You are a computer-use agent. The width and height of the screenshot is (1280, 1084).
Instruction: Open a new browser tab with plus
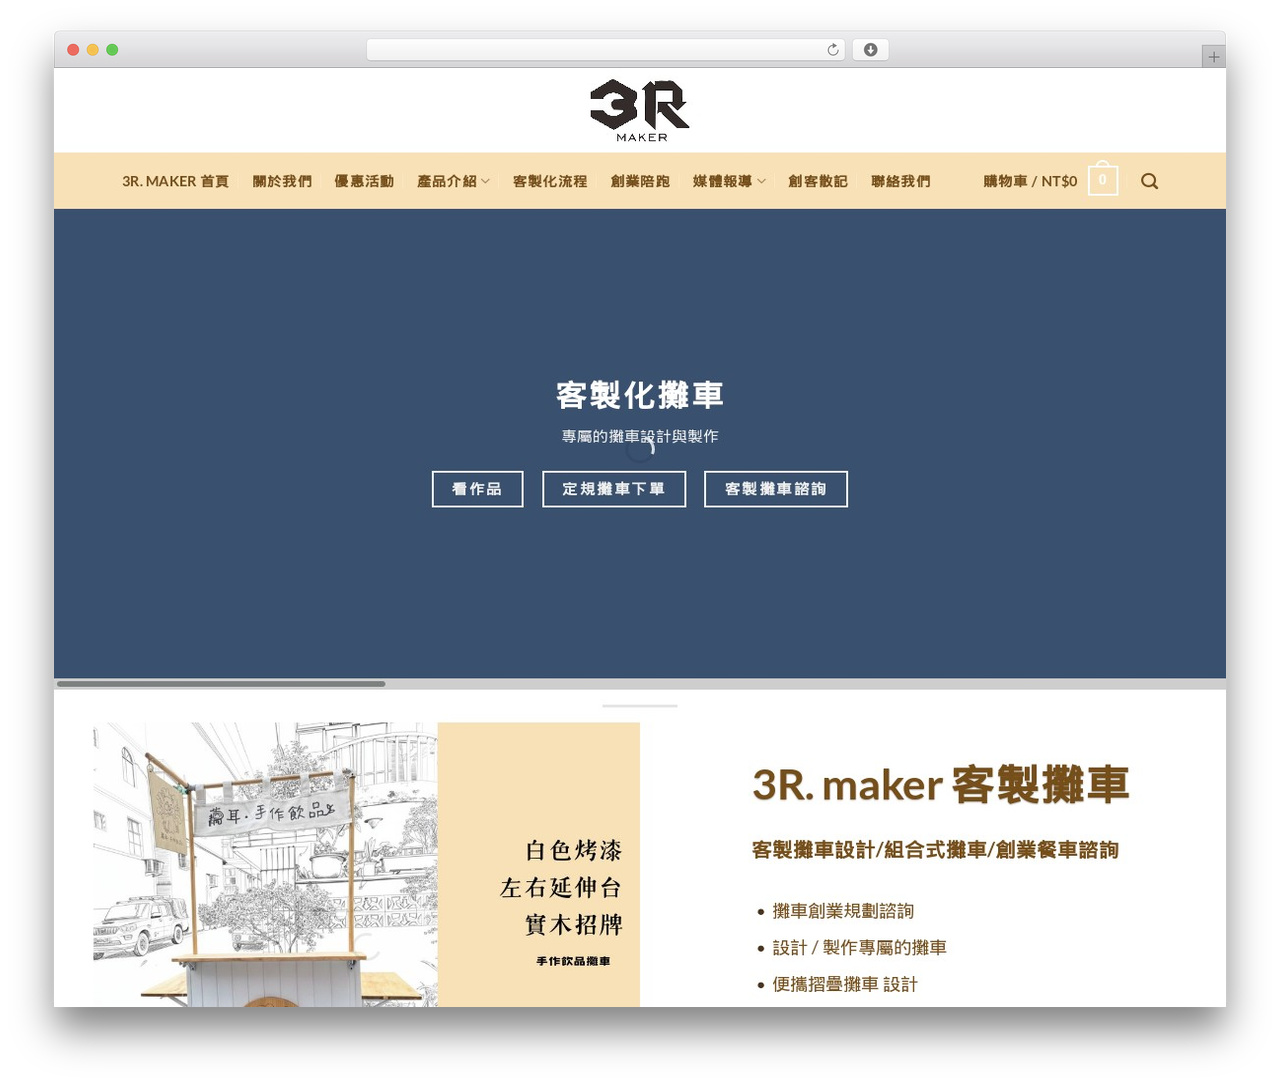(1213, 57)
